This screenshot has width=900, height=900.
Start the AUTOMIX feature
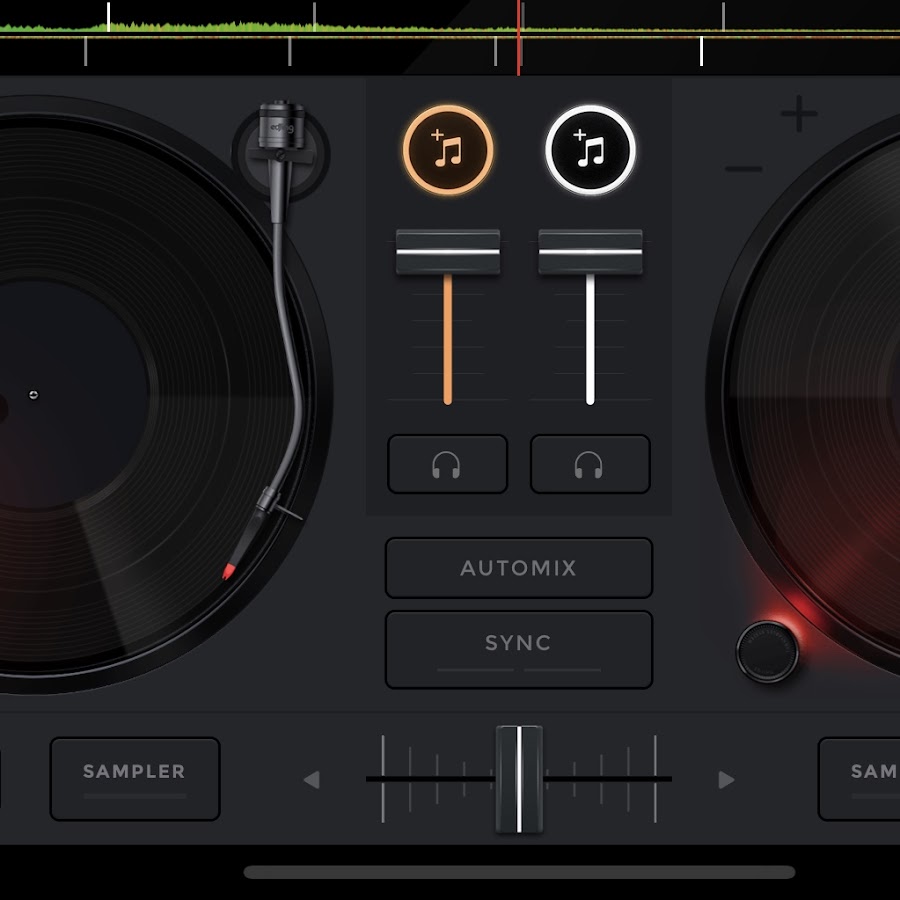tap(519, 568)
